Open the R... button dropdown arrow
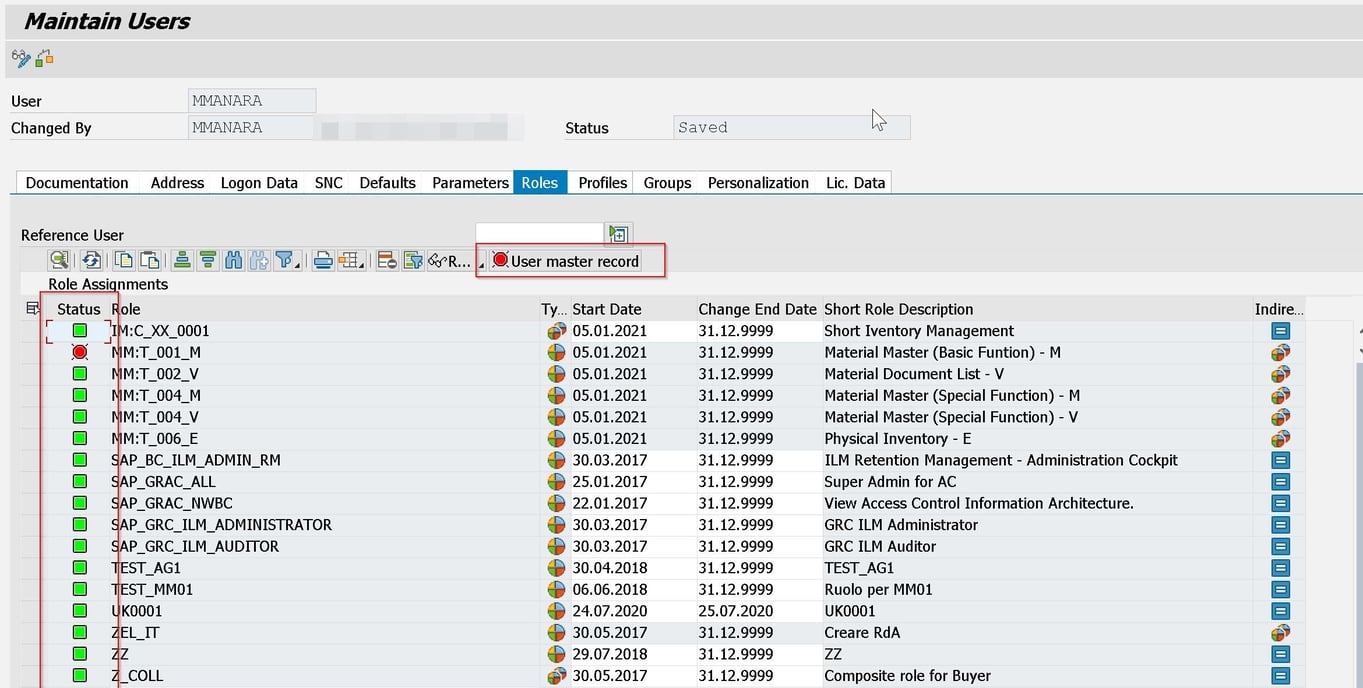This screenshot has height=688, width=1363. click(479, 265)
